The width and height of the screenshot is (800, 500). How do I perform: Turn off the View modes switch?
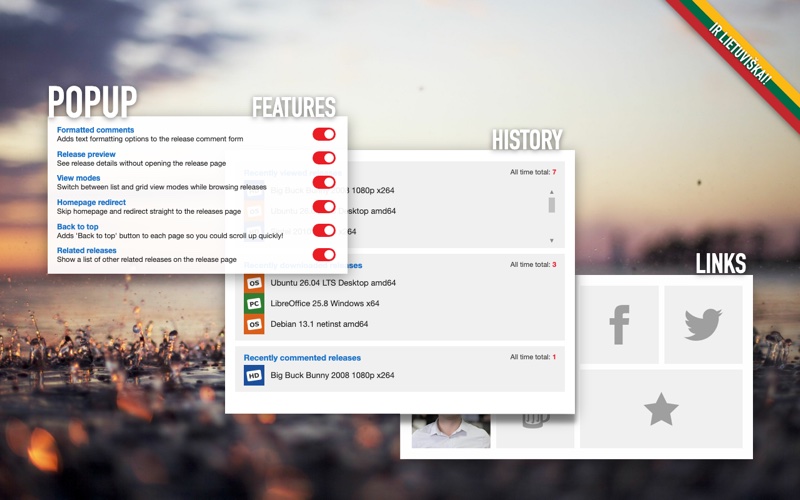pos(324,182)
